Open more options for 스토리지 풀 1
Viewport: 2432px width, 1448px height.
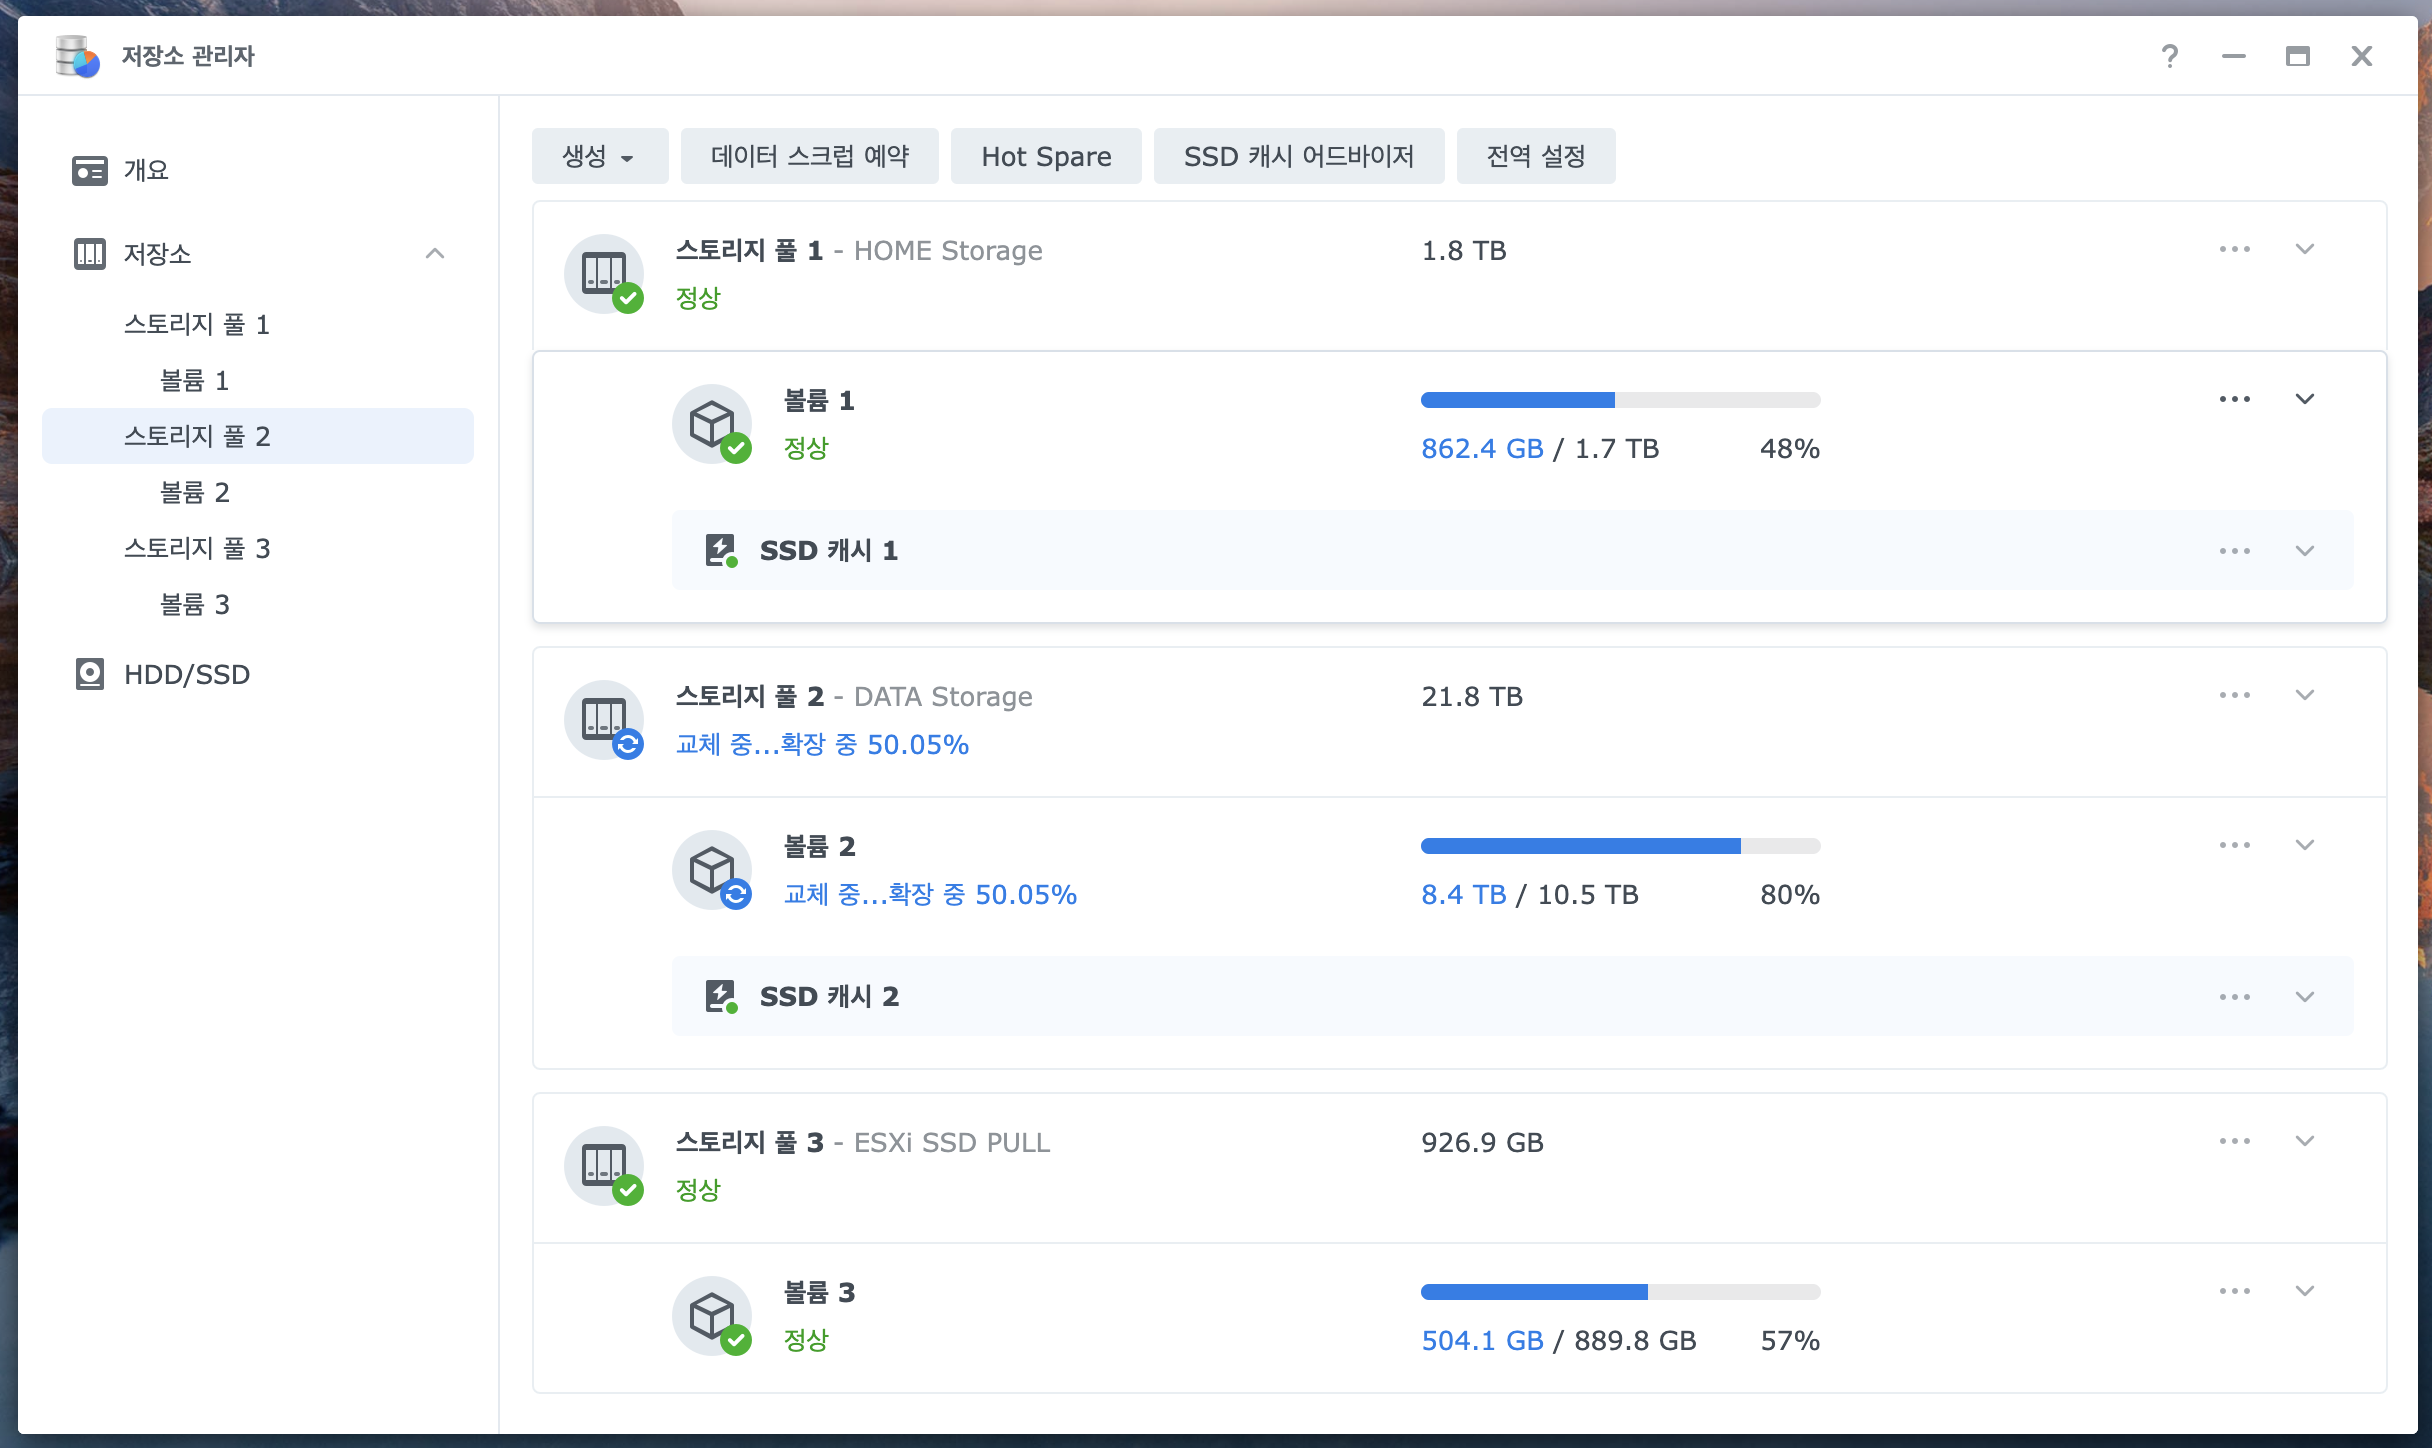coord(2234,249)
